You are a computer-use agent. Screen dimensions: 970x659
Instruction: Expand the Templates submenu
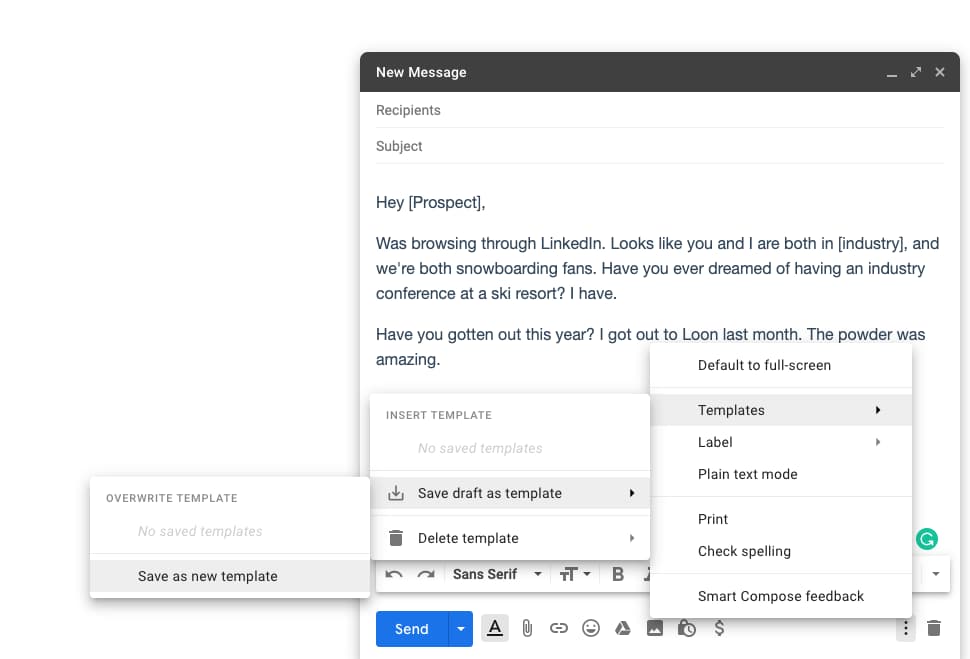(780, 410)
